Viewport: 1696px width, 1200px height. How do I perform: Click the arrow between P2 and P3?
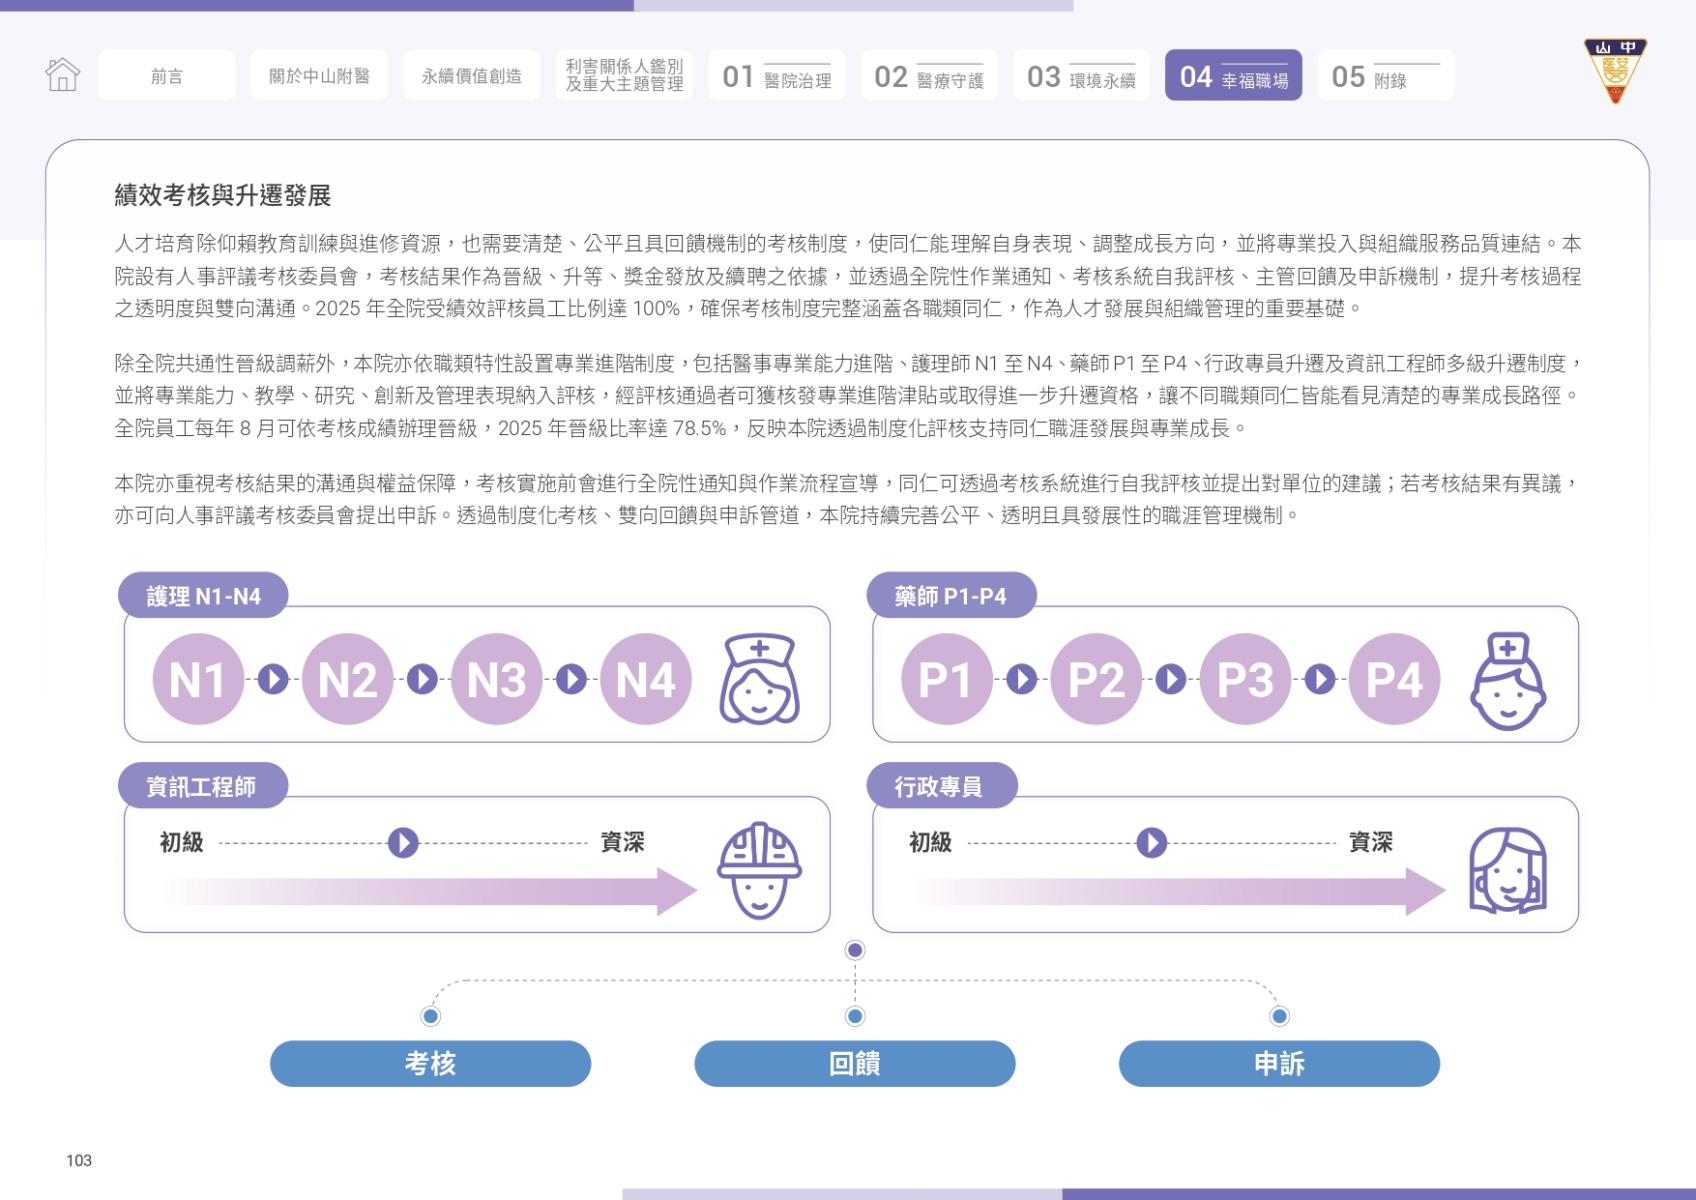pyautogui.click(x=1170, y=679)
